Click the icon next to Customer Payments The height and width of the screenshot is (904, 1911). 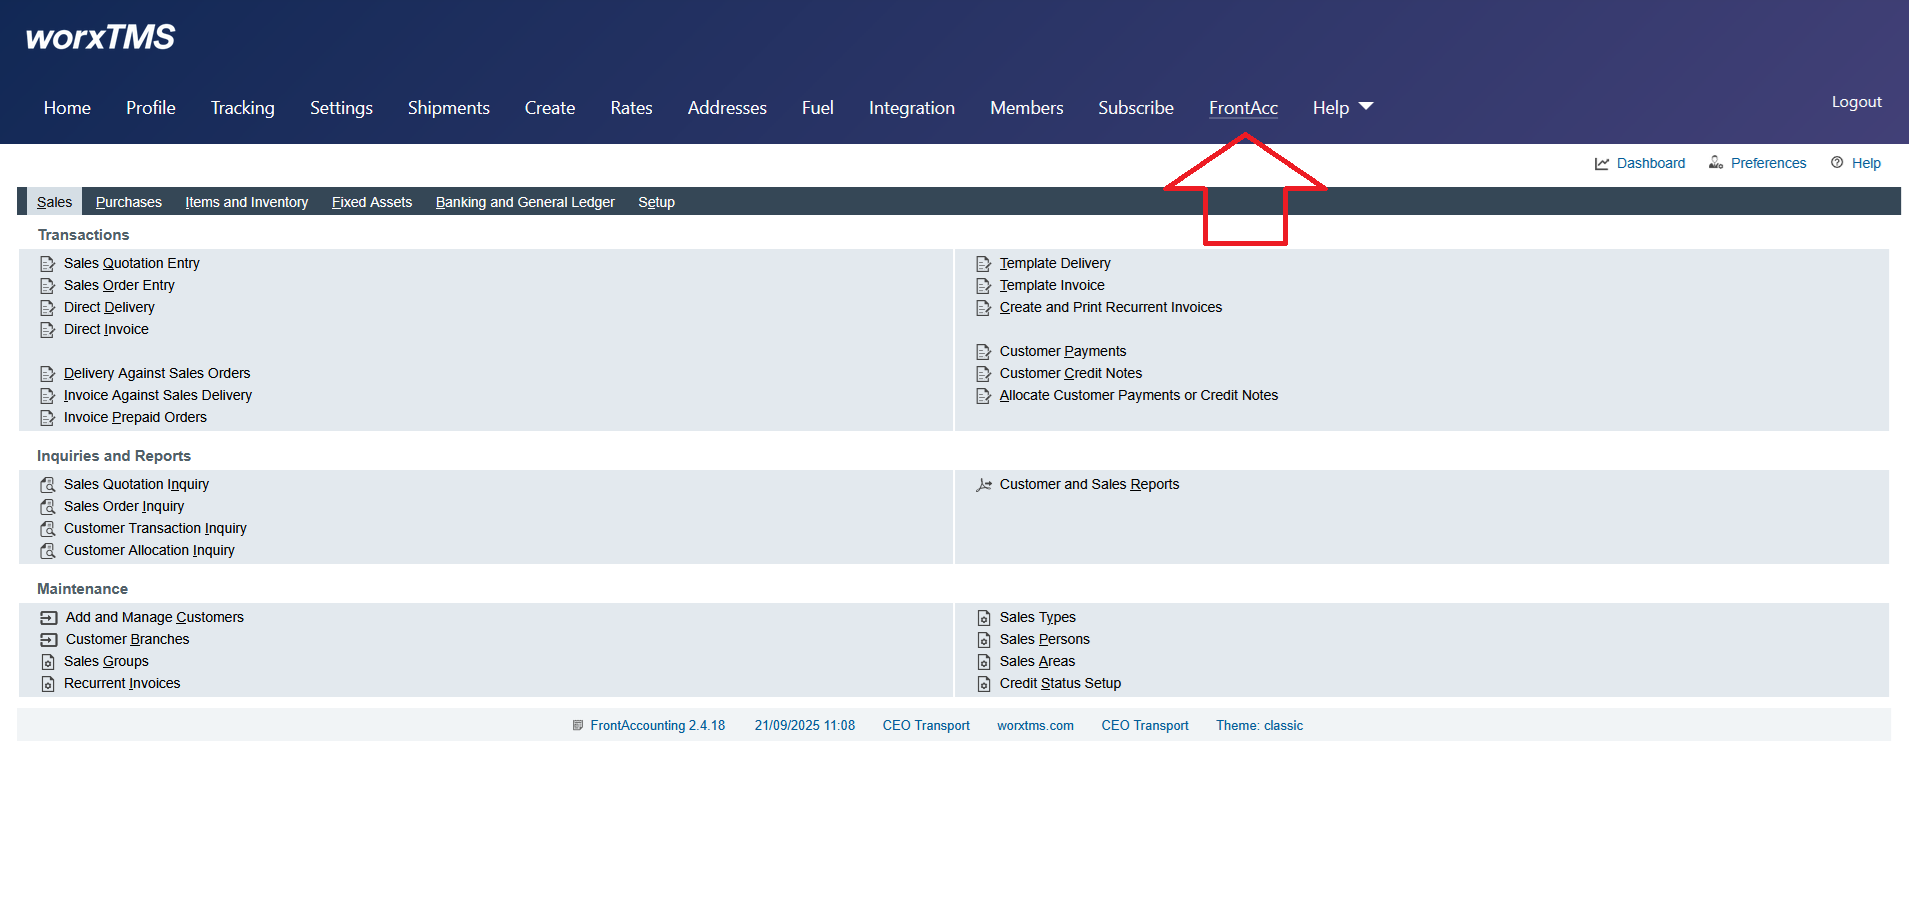click(983, 352)
